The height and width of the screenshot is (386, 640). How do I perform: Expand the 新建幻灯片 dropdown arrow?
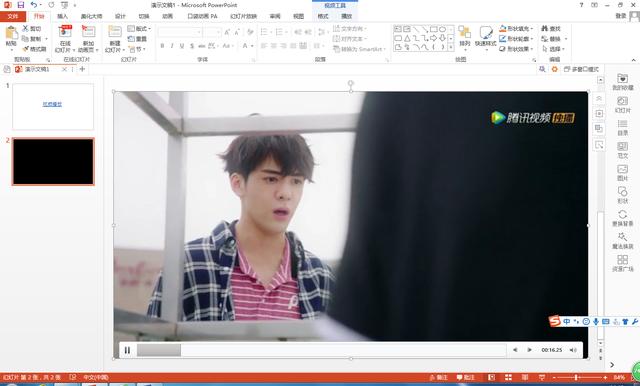pyautogui.click(x=124, y=50)
